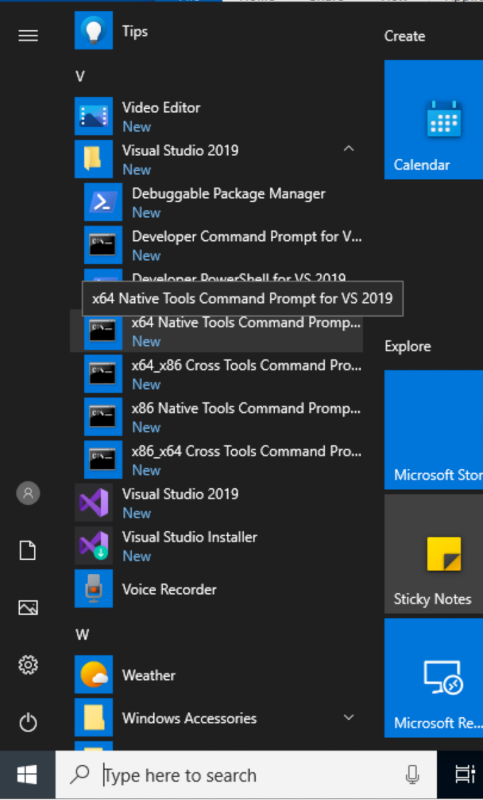
Task: Open Documents from the Start sidebar
Action: pyautogui.click(x=28, y=551)
